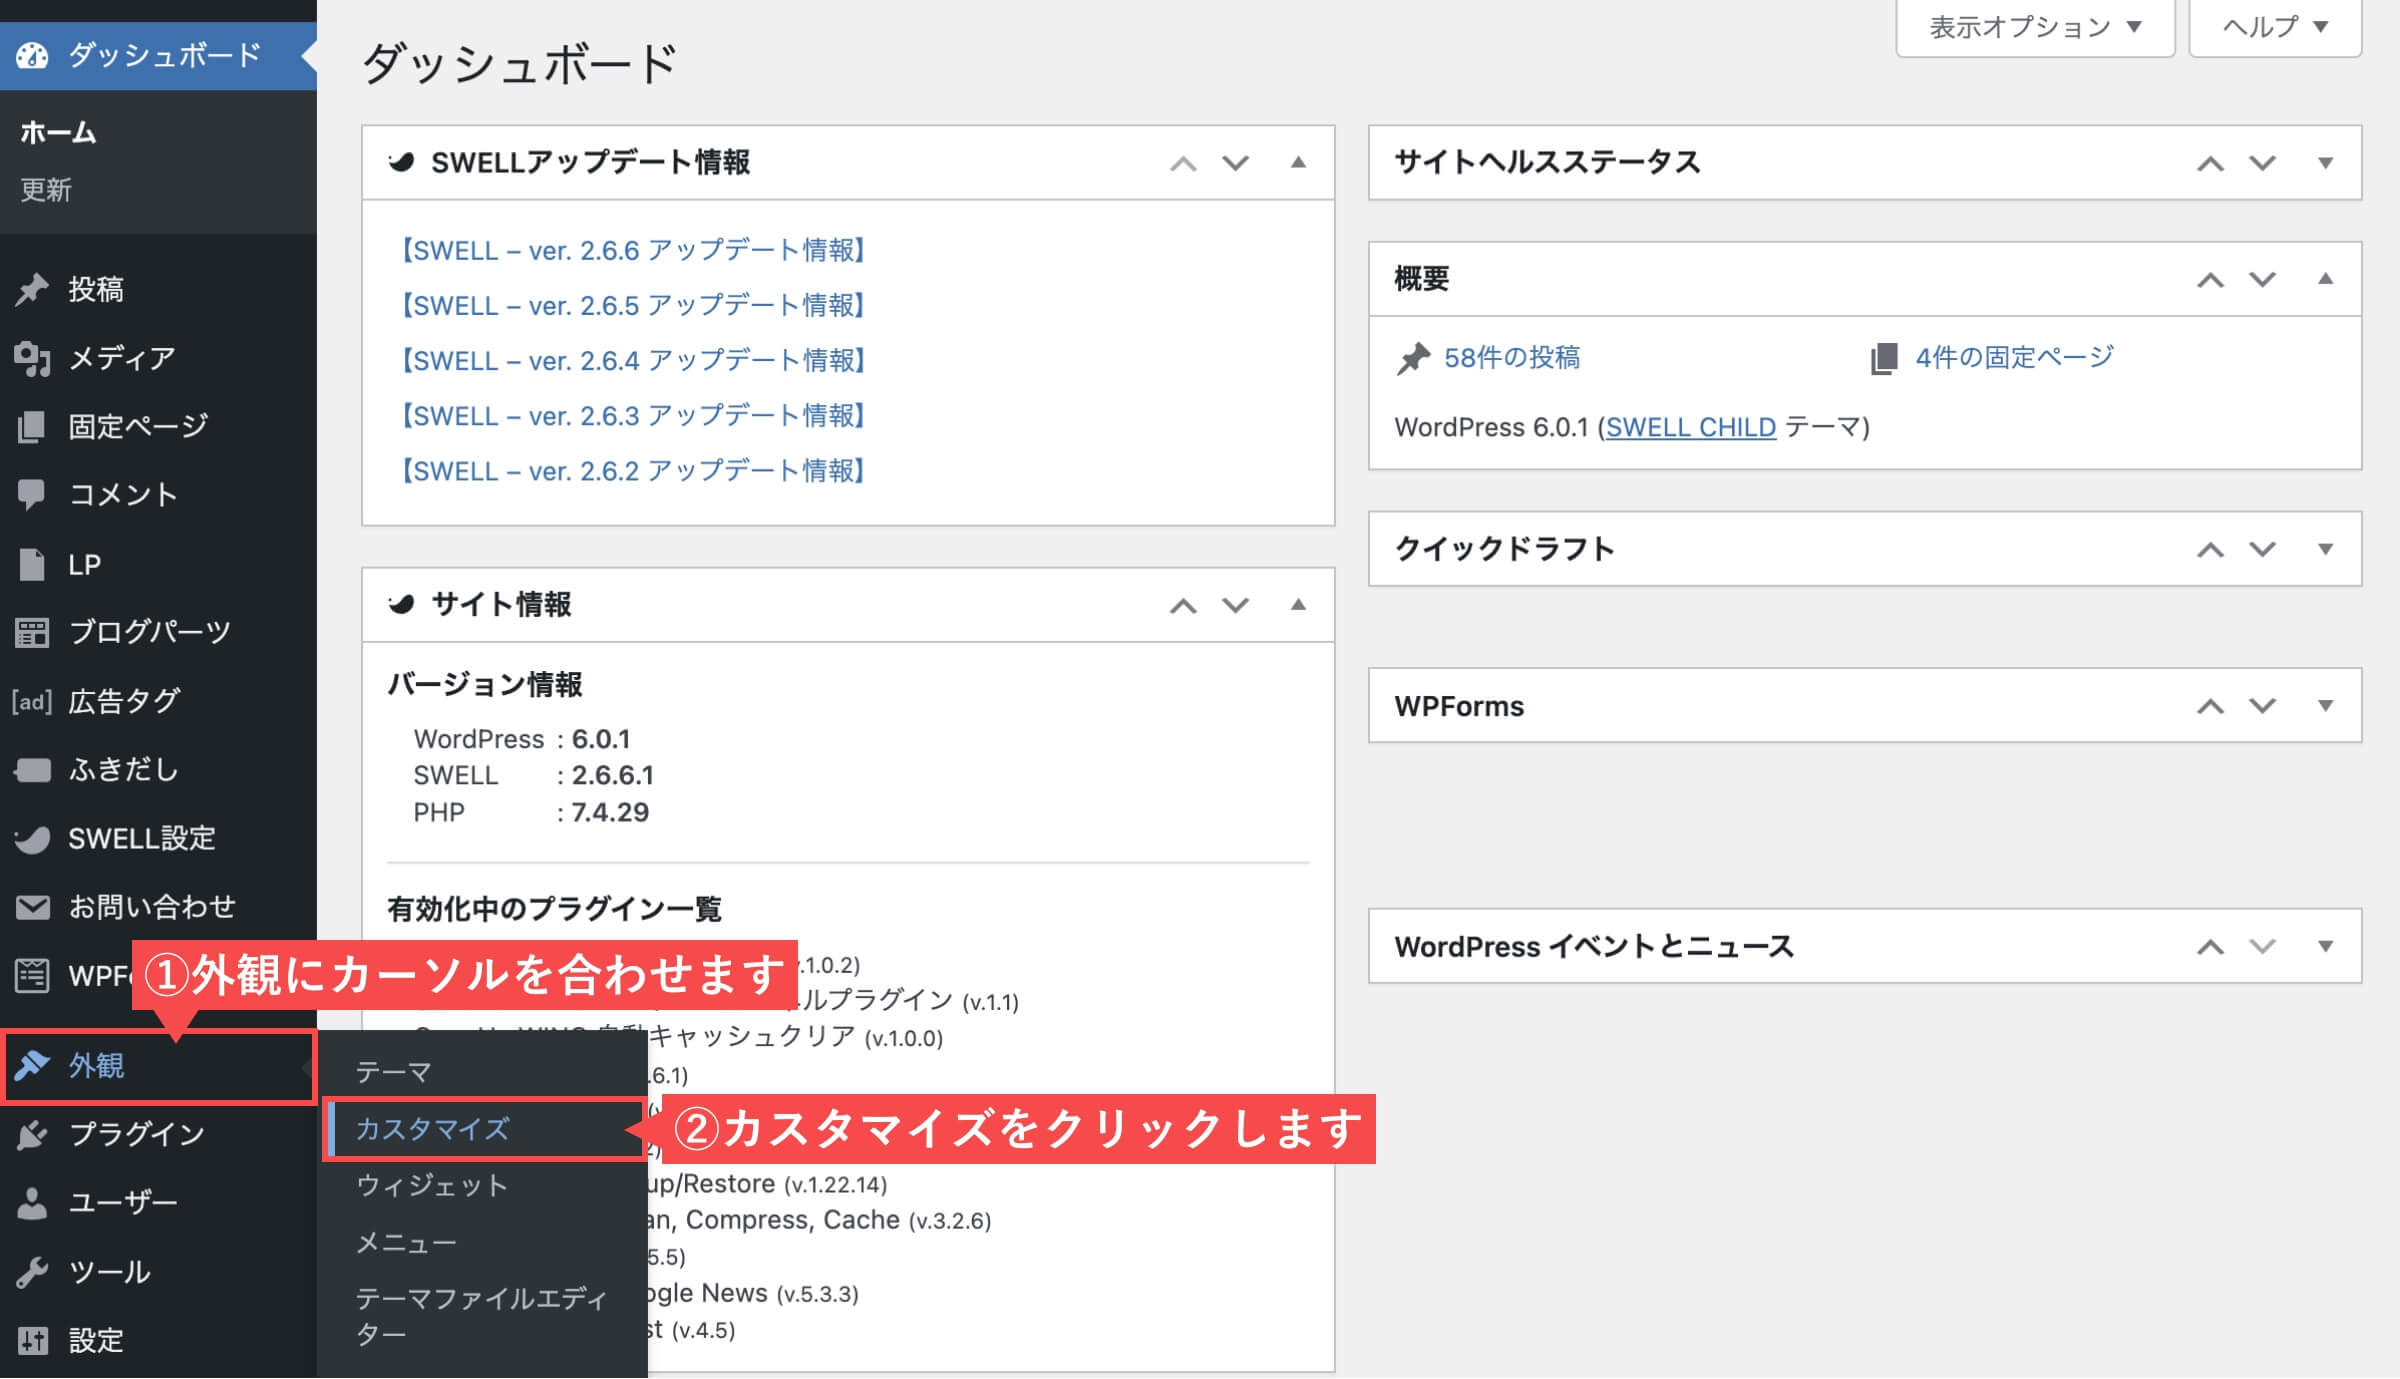
Task: Click the 58件の投稿 link
Action: point(1512,358)
